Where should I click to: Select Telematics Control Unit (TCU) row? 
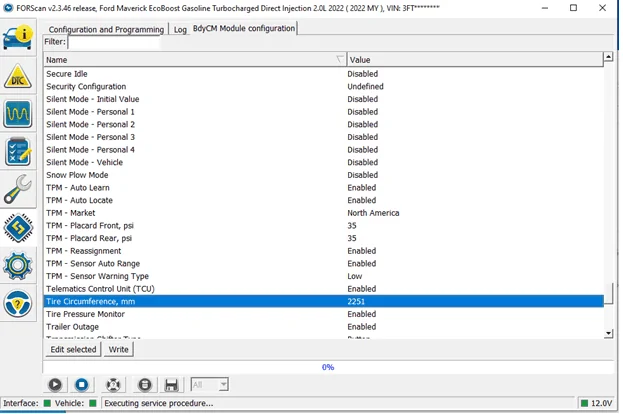(323, 289)
